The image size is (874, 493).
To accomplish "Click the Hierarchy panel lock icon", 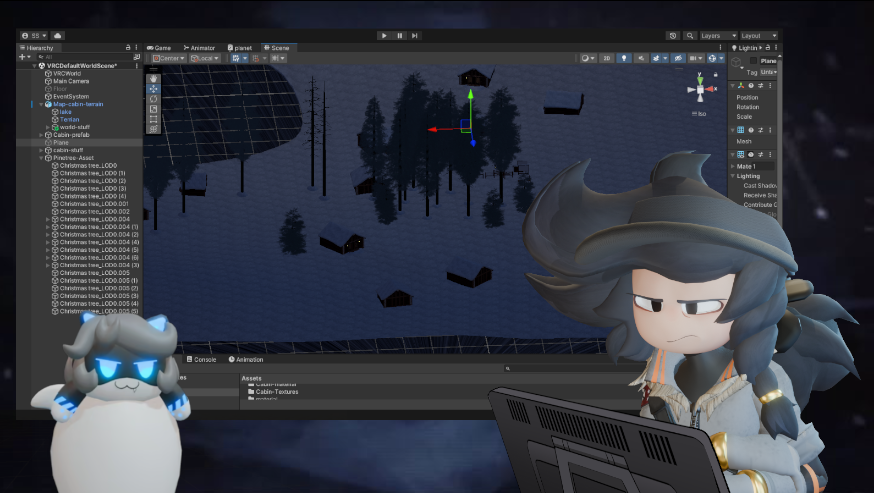I will (128, 47).
